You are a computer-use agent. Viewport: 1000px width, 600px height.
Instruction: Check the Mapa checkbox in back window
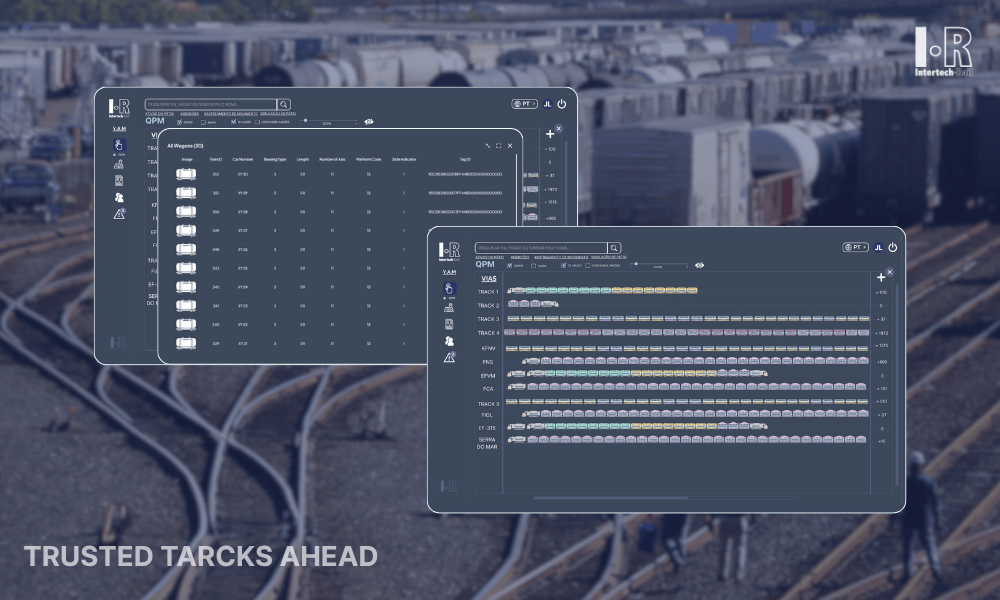click(x=203, y=122)
